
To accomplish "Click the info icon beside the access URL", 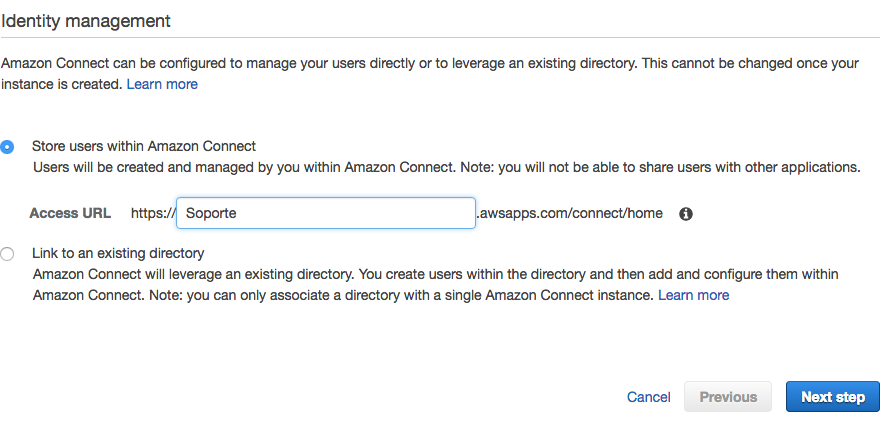I will click(x=686, y=214).
